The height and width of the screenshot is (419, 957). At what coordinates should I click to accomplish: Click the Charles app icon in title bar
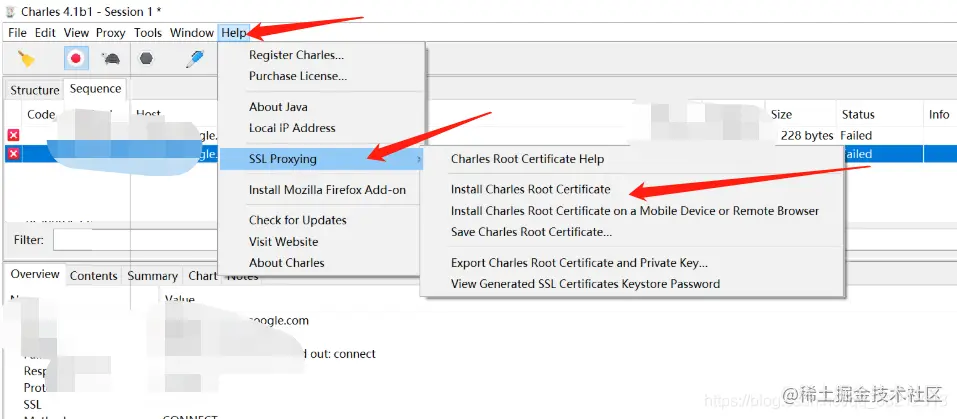(10, 12)
